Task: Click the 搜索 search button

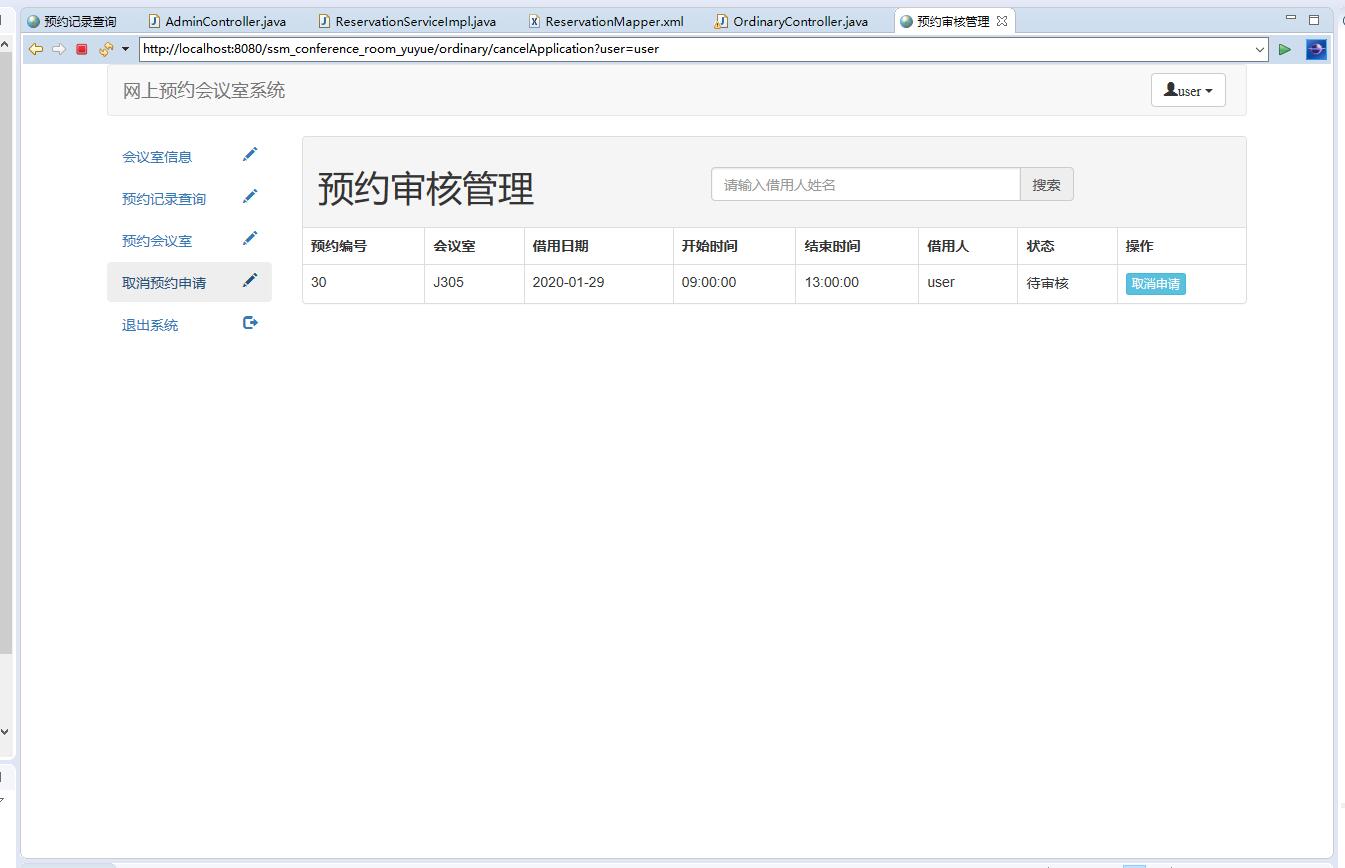Action: pos(1046,184)
